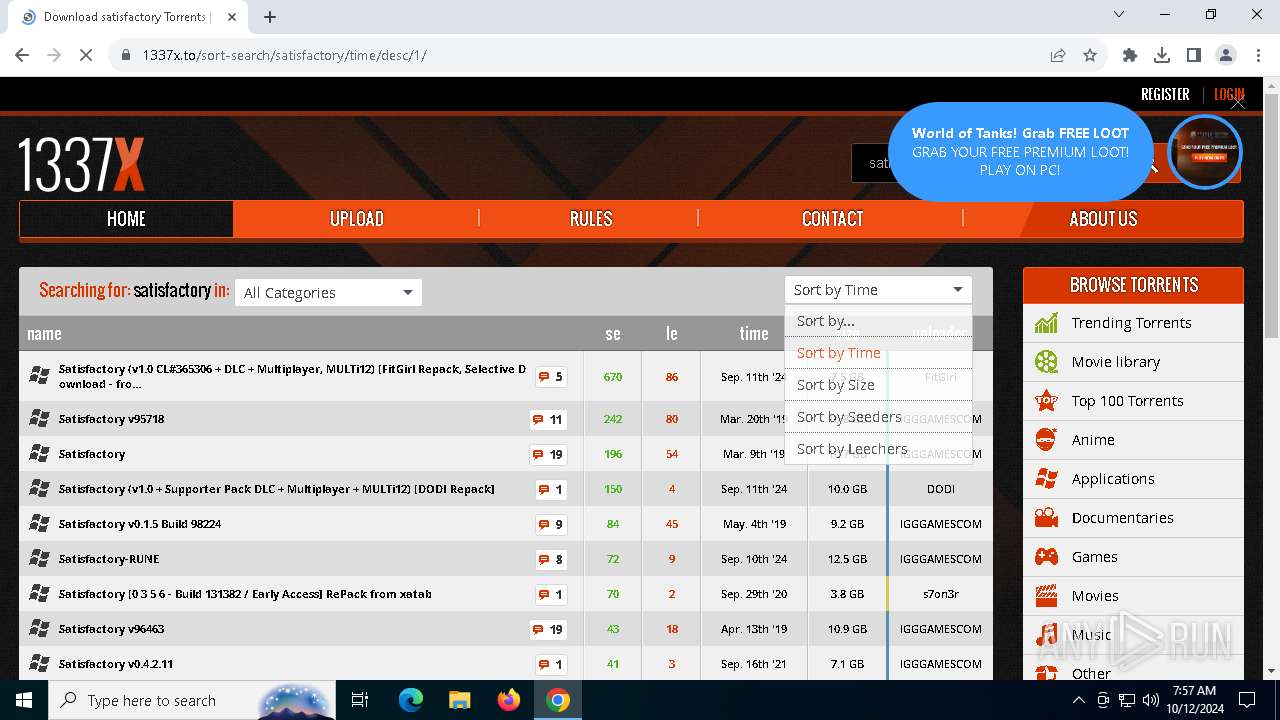Click the Movie library film reel icon
The width and height of the screenshot is (1280, 720).
(1046, 362)
